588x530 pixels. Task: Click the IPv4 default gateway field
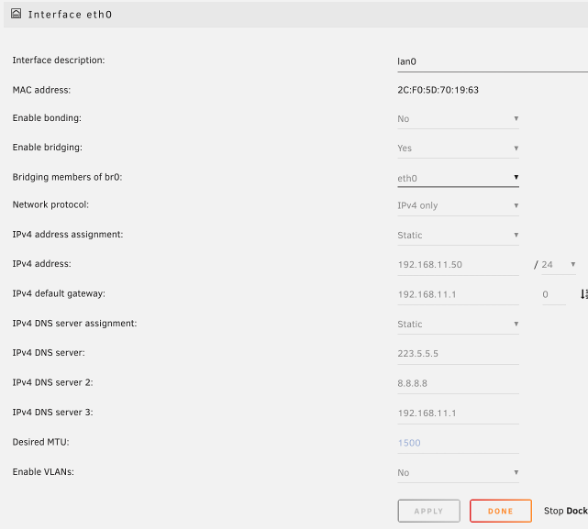coord(458,294)
